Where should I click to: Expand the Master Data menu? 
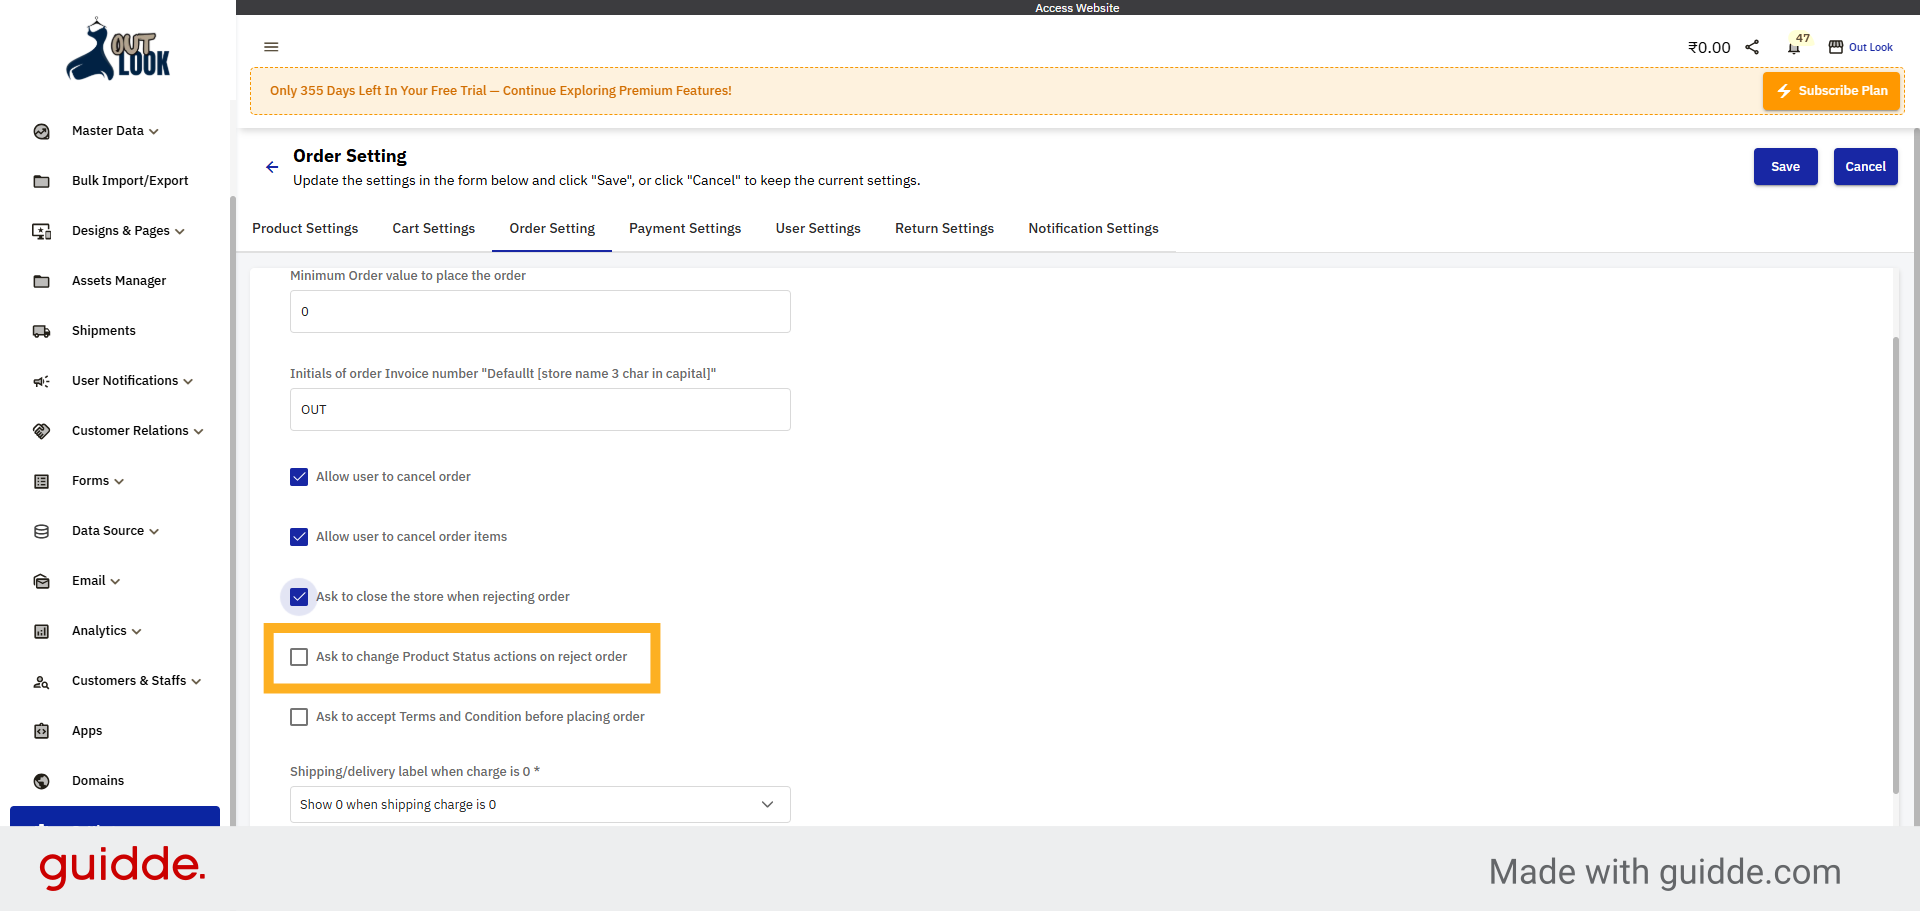[x=107, y=131]
